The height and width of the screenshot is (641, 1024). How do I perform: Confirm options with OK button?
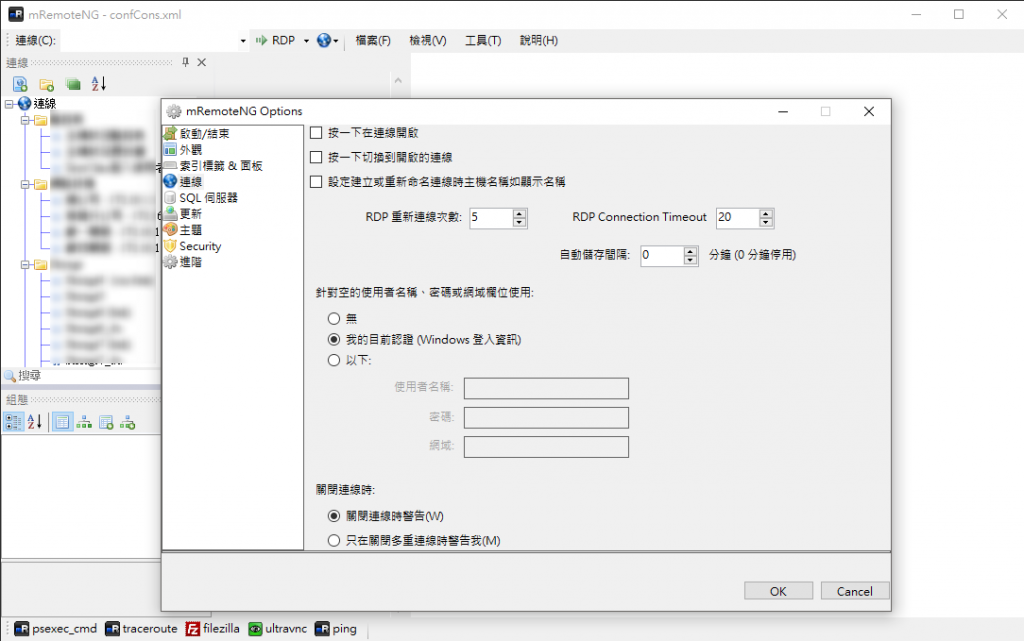pyautogui.click(x=778, y=591)
